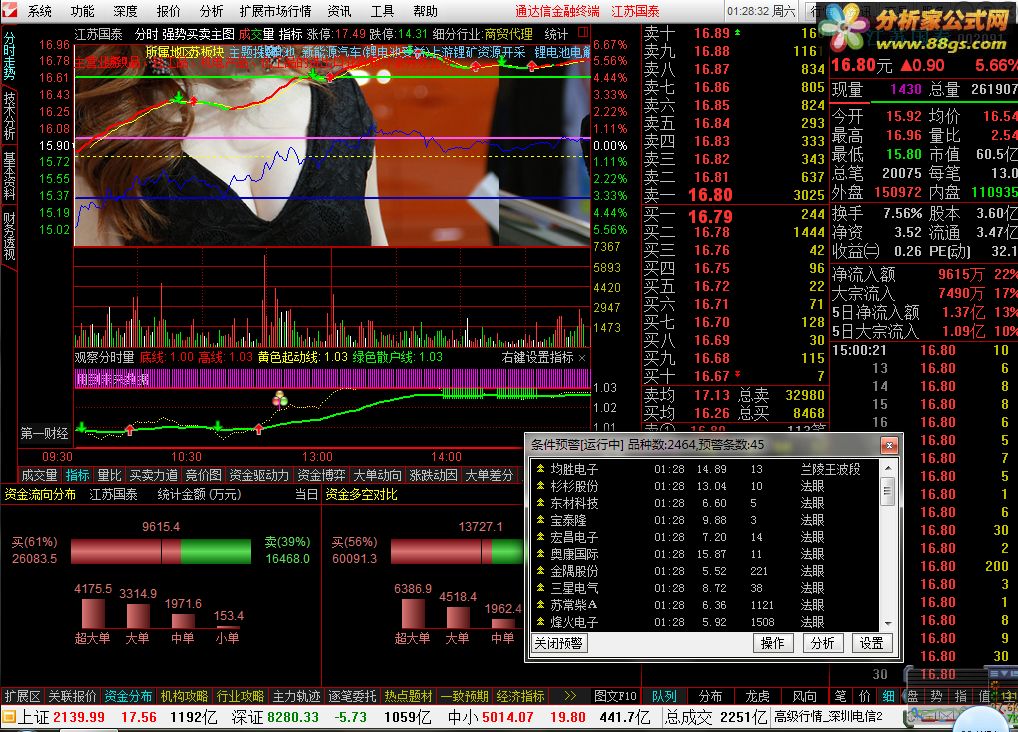Switch to 分时走势 side tab
The image size is (1018, 732).
(9, 56)
